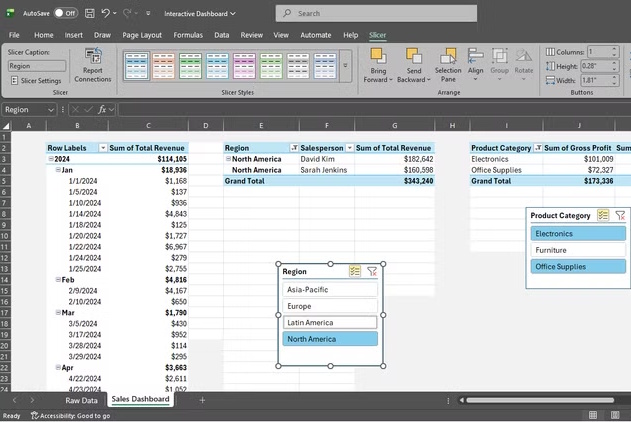Viewport: 631px width, 422px height.
Task: Open Report Connections
Action: pos(93,65)
